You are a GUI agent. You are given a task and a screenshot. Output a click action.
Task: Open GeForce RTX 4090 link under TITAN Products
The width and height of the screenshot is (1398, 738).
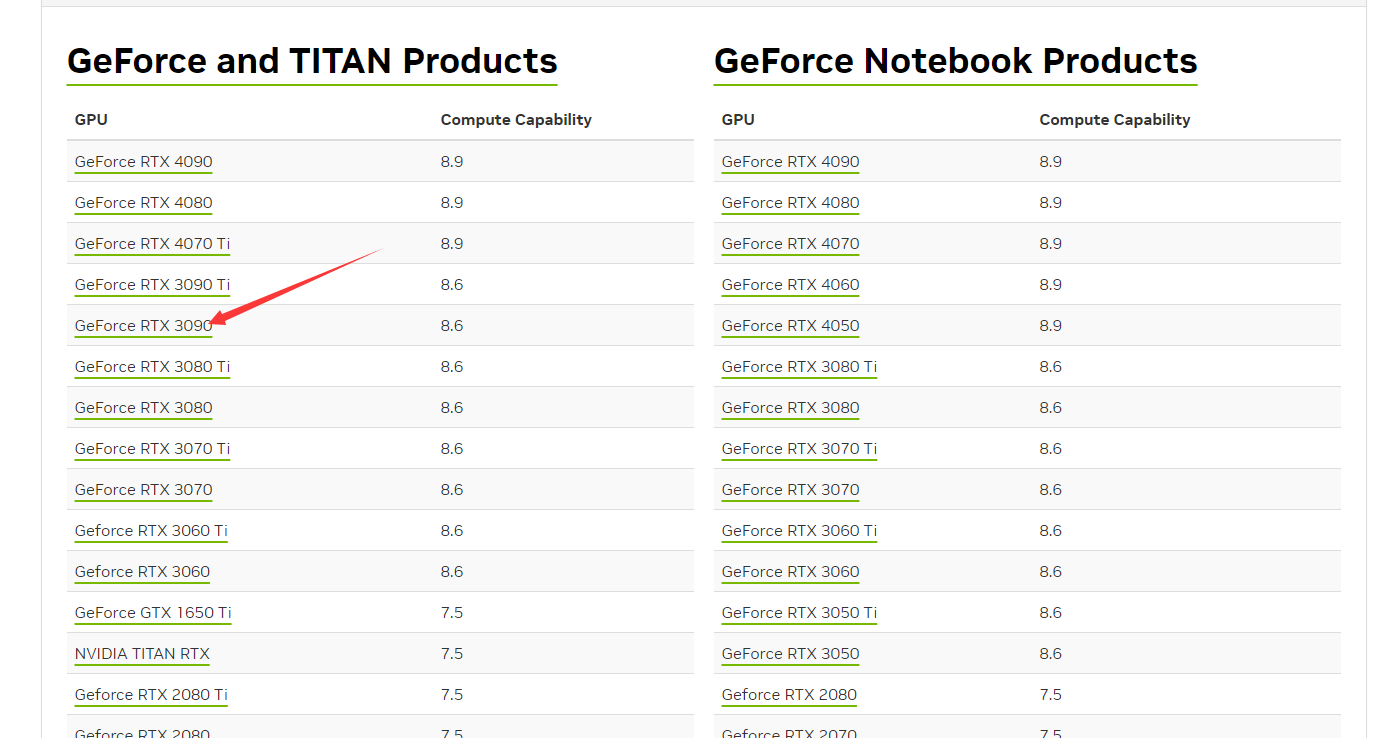coord(143,162)
